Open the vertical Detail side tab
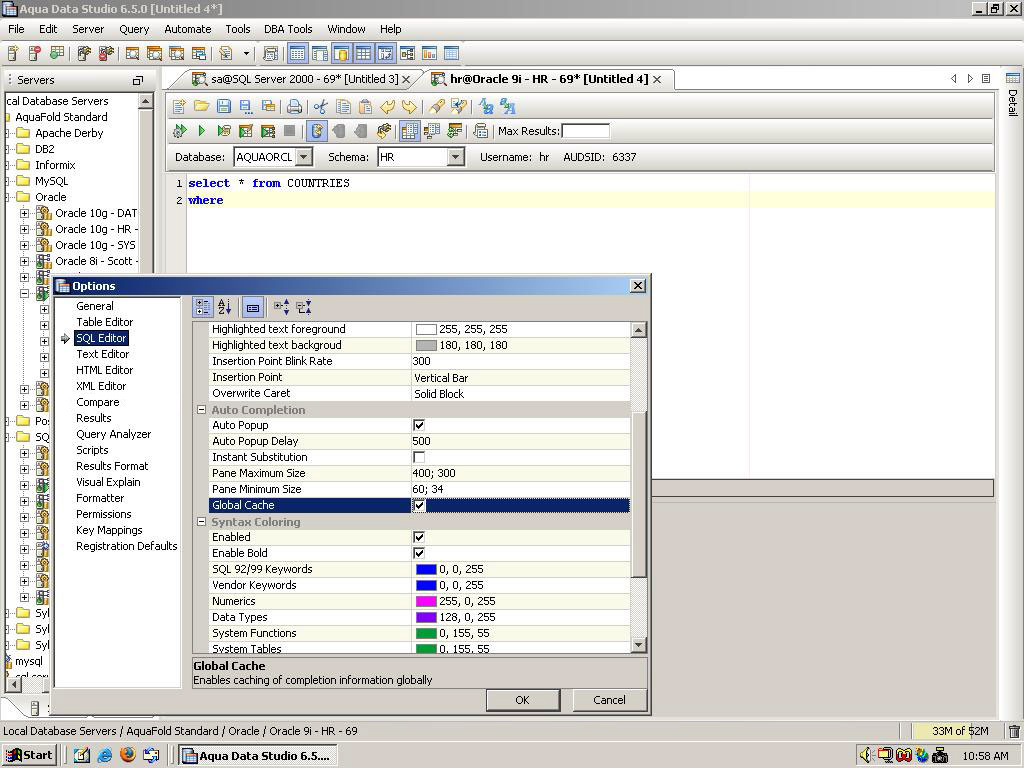 pyautogui.click(x=1013, y=95)
